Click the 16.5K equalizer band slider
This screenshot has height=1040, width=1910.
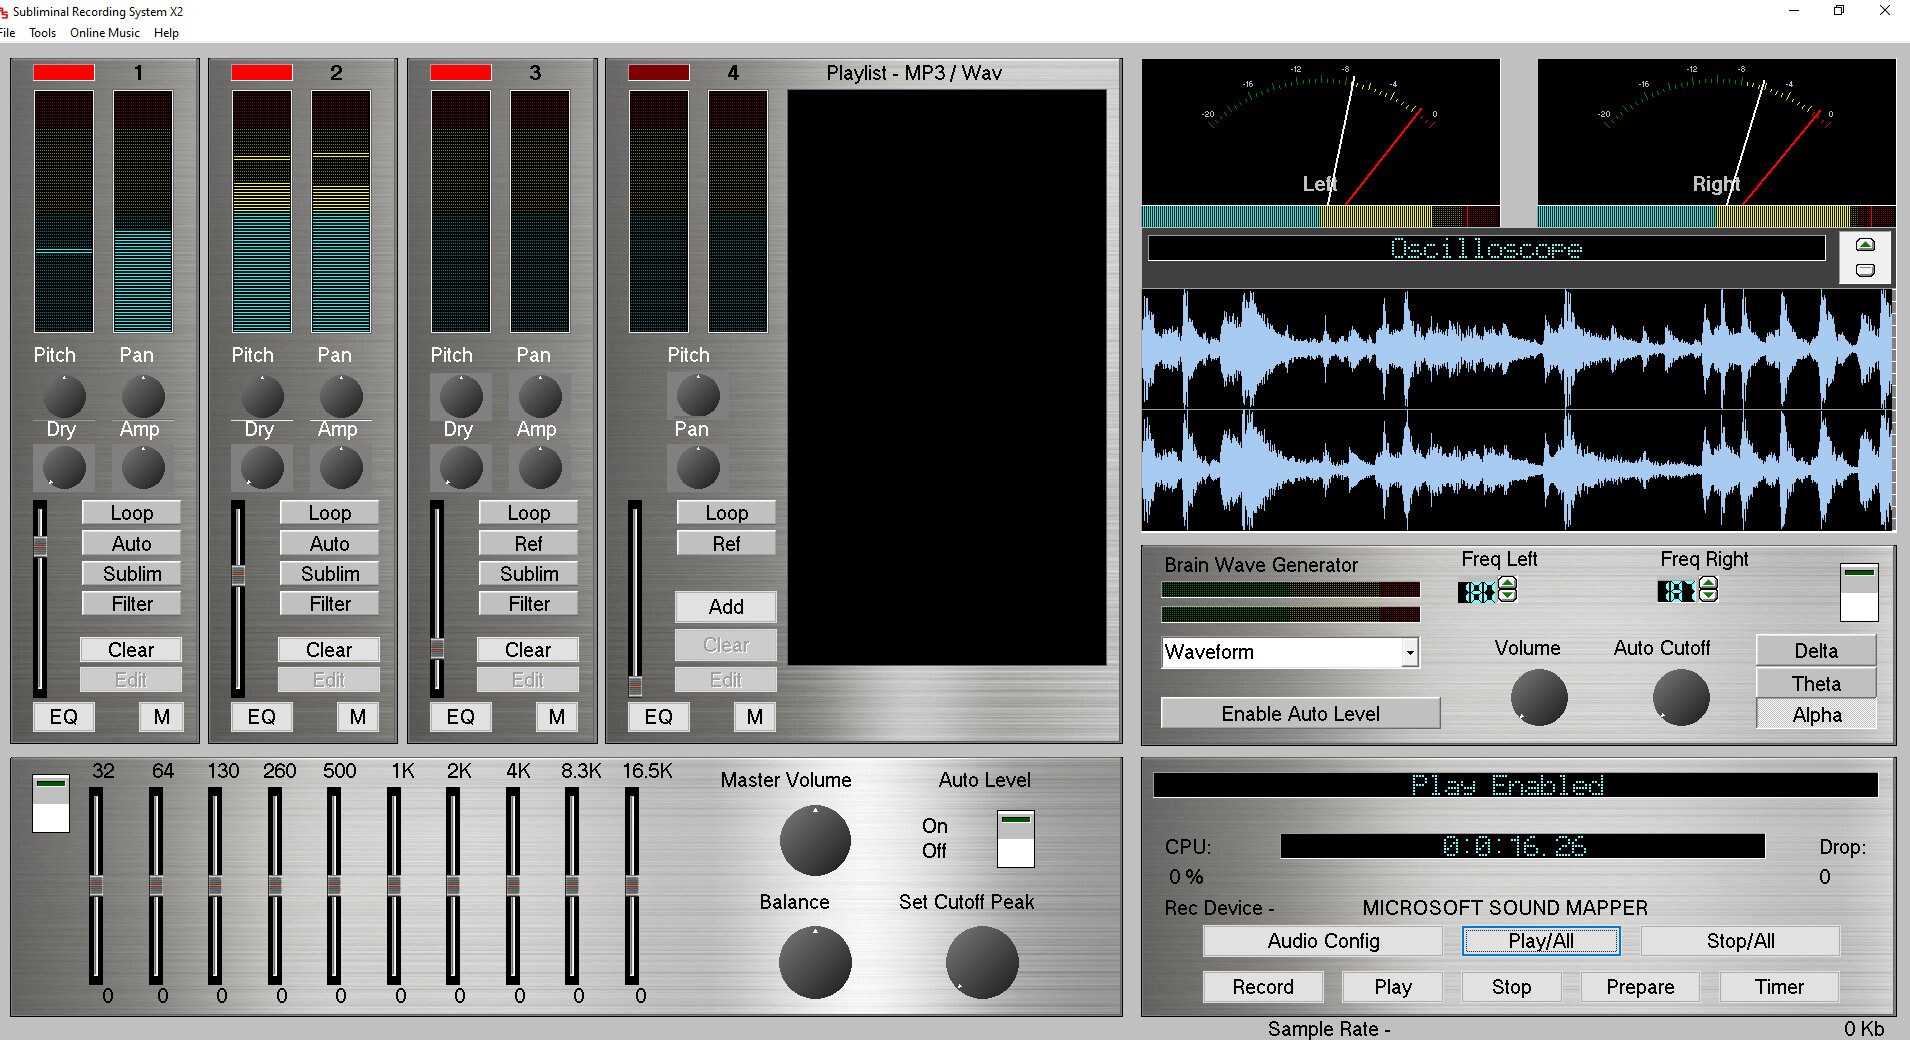point(632,885)
